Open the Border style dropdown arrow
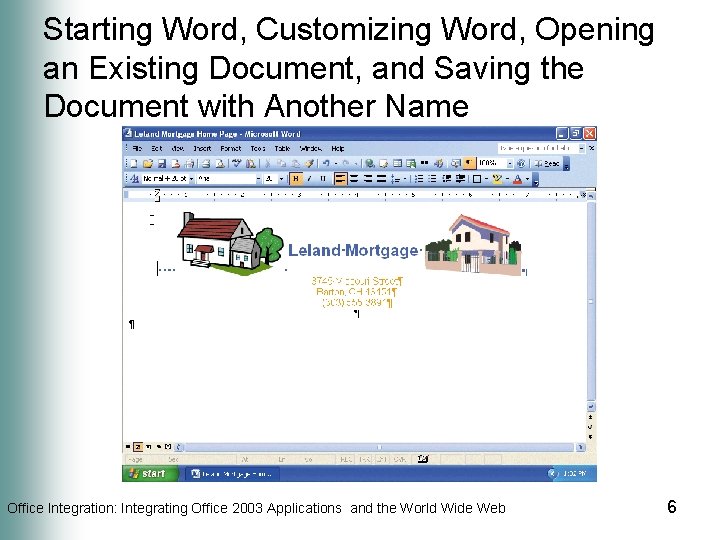 pos(486,179)
